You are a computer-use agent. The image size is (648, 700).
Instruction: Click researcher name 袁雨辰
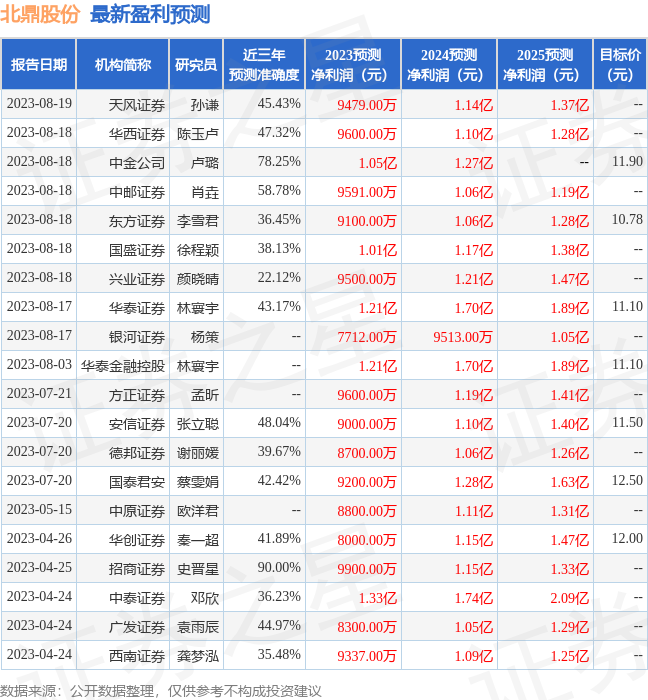tap(198, 628)
